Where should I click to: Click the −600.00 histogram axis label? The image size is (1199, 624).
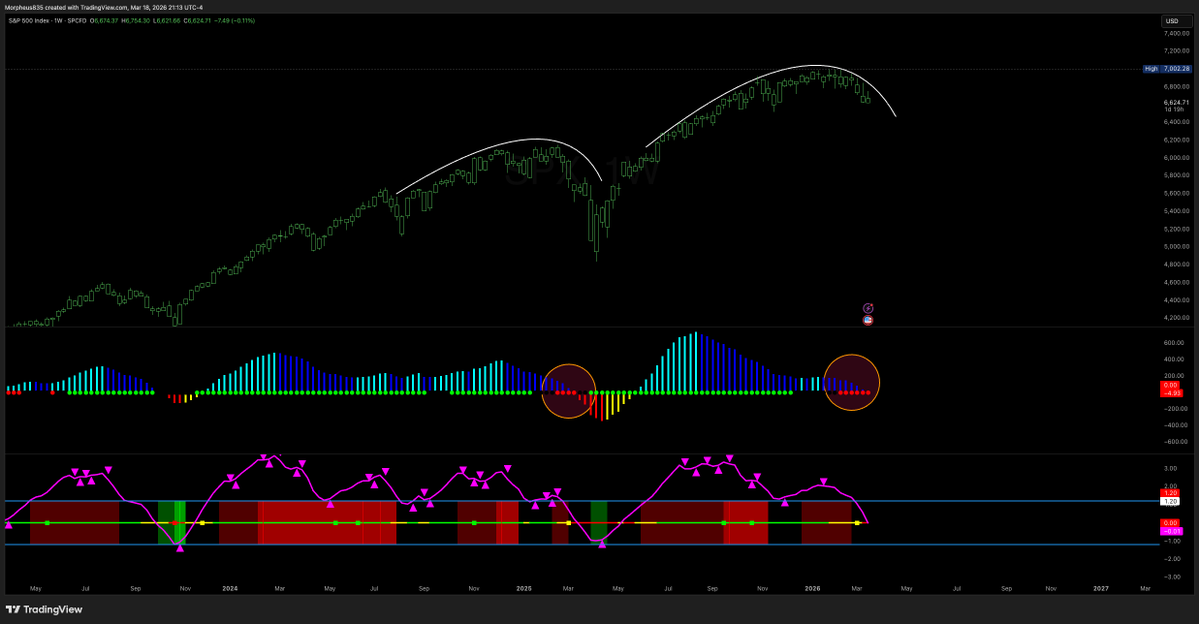point(1175,441)
